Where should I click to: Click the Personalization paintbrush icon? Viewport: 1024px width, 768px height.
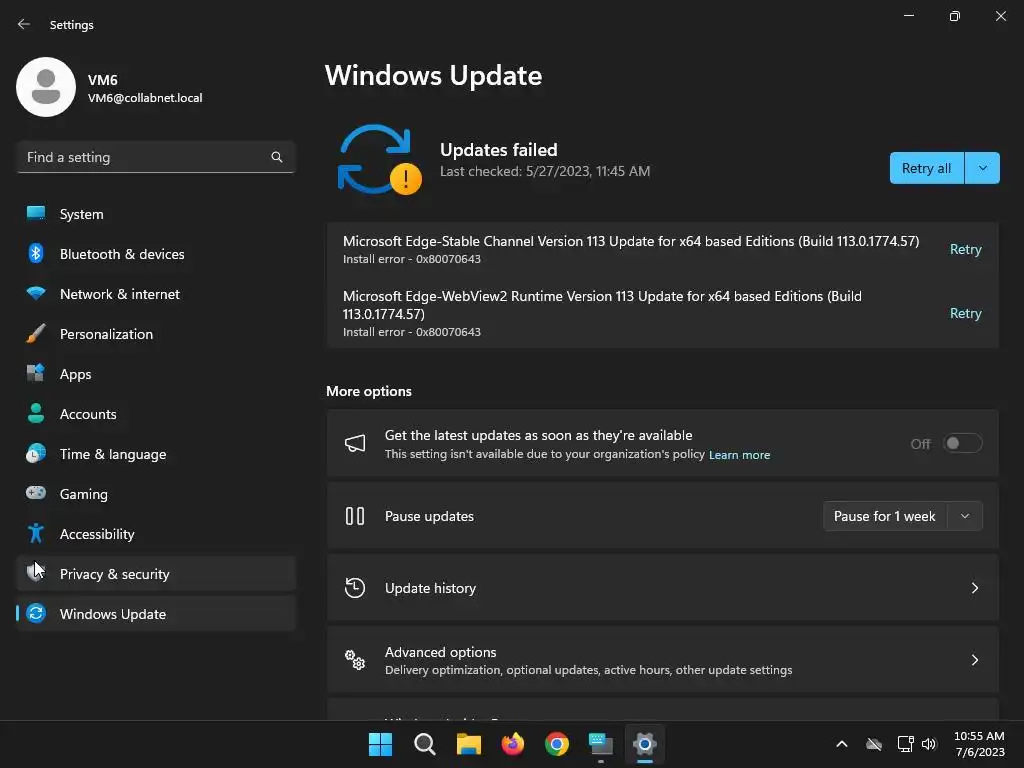(x=36, y=334)
